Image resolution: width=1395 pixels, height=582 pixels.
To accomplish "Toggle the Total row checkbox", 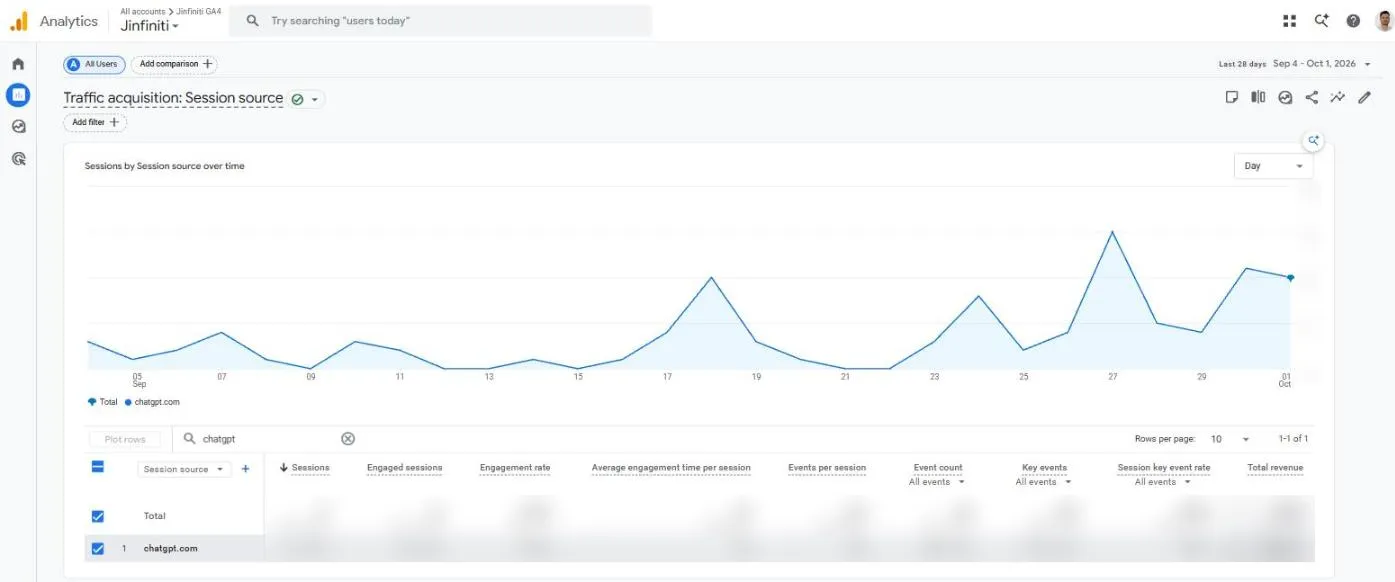I will (97, 516).
